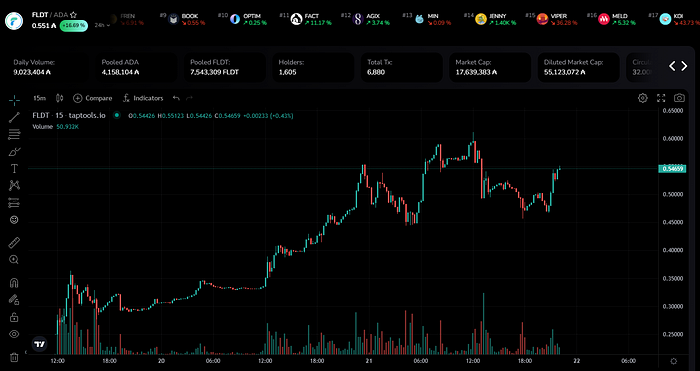Enter fullscreen chart mode
700x371 pixels.
coord(661,98)
